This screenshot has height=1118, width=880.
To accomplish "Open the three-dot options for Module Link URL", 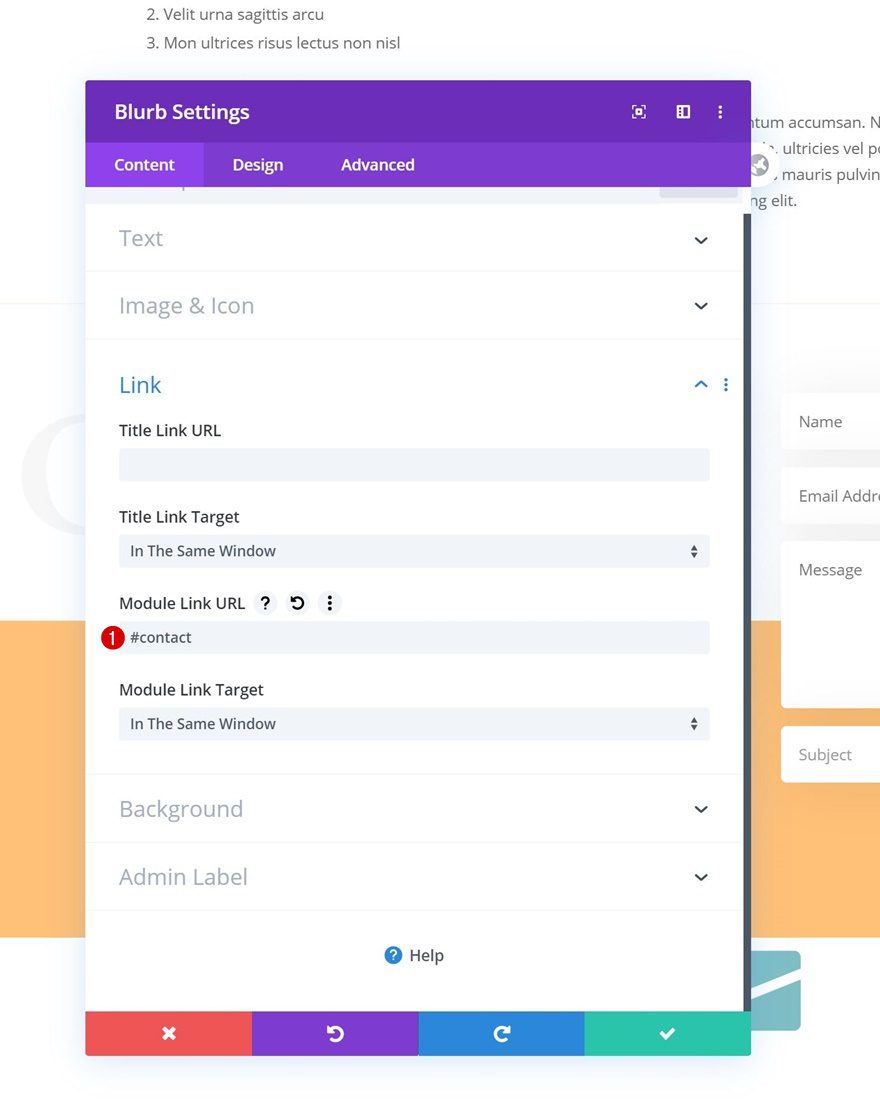I will (x=330, y=603).
